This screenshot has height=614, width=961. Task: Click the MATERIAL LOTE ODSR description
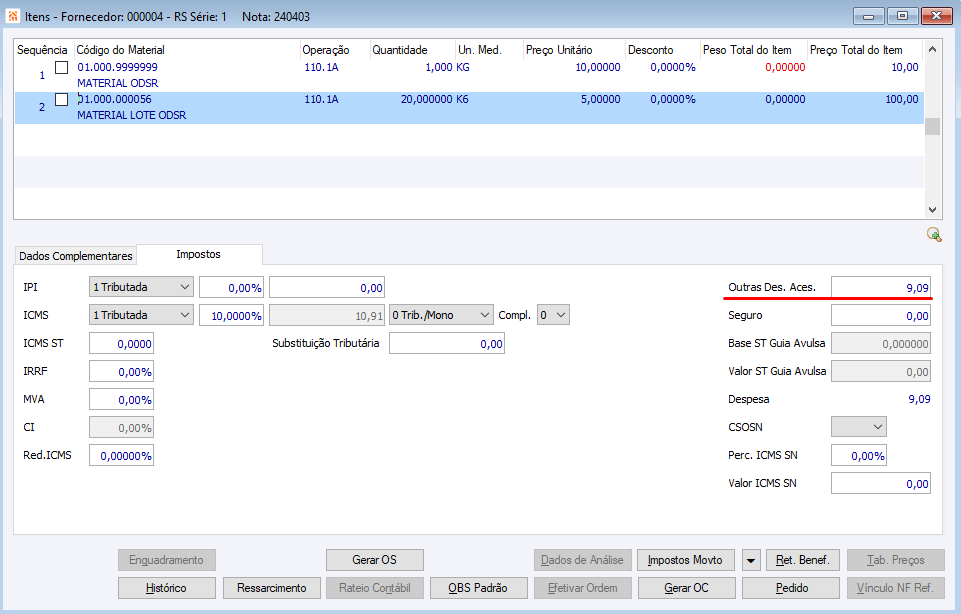point(132,115)
